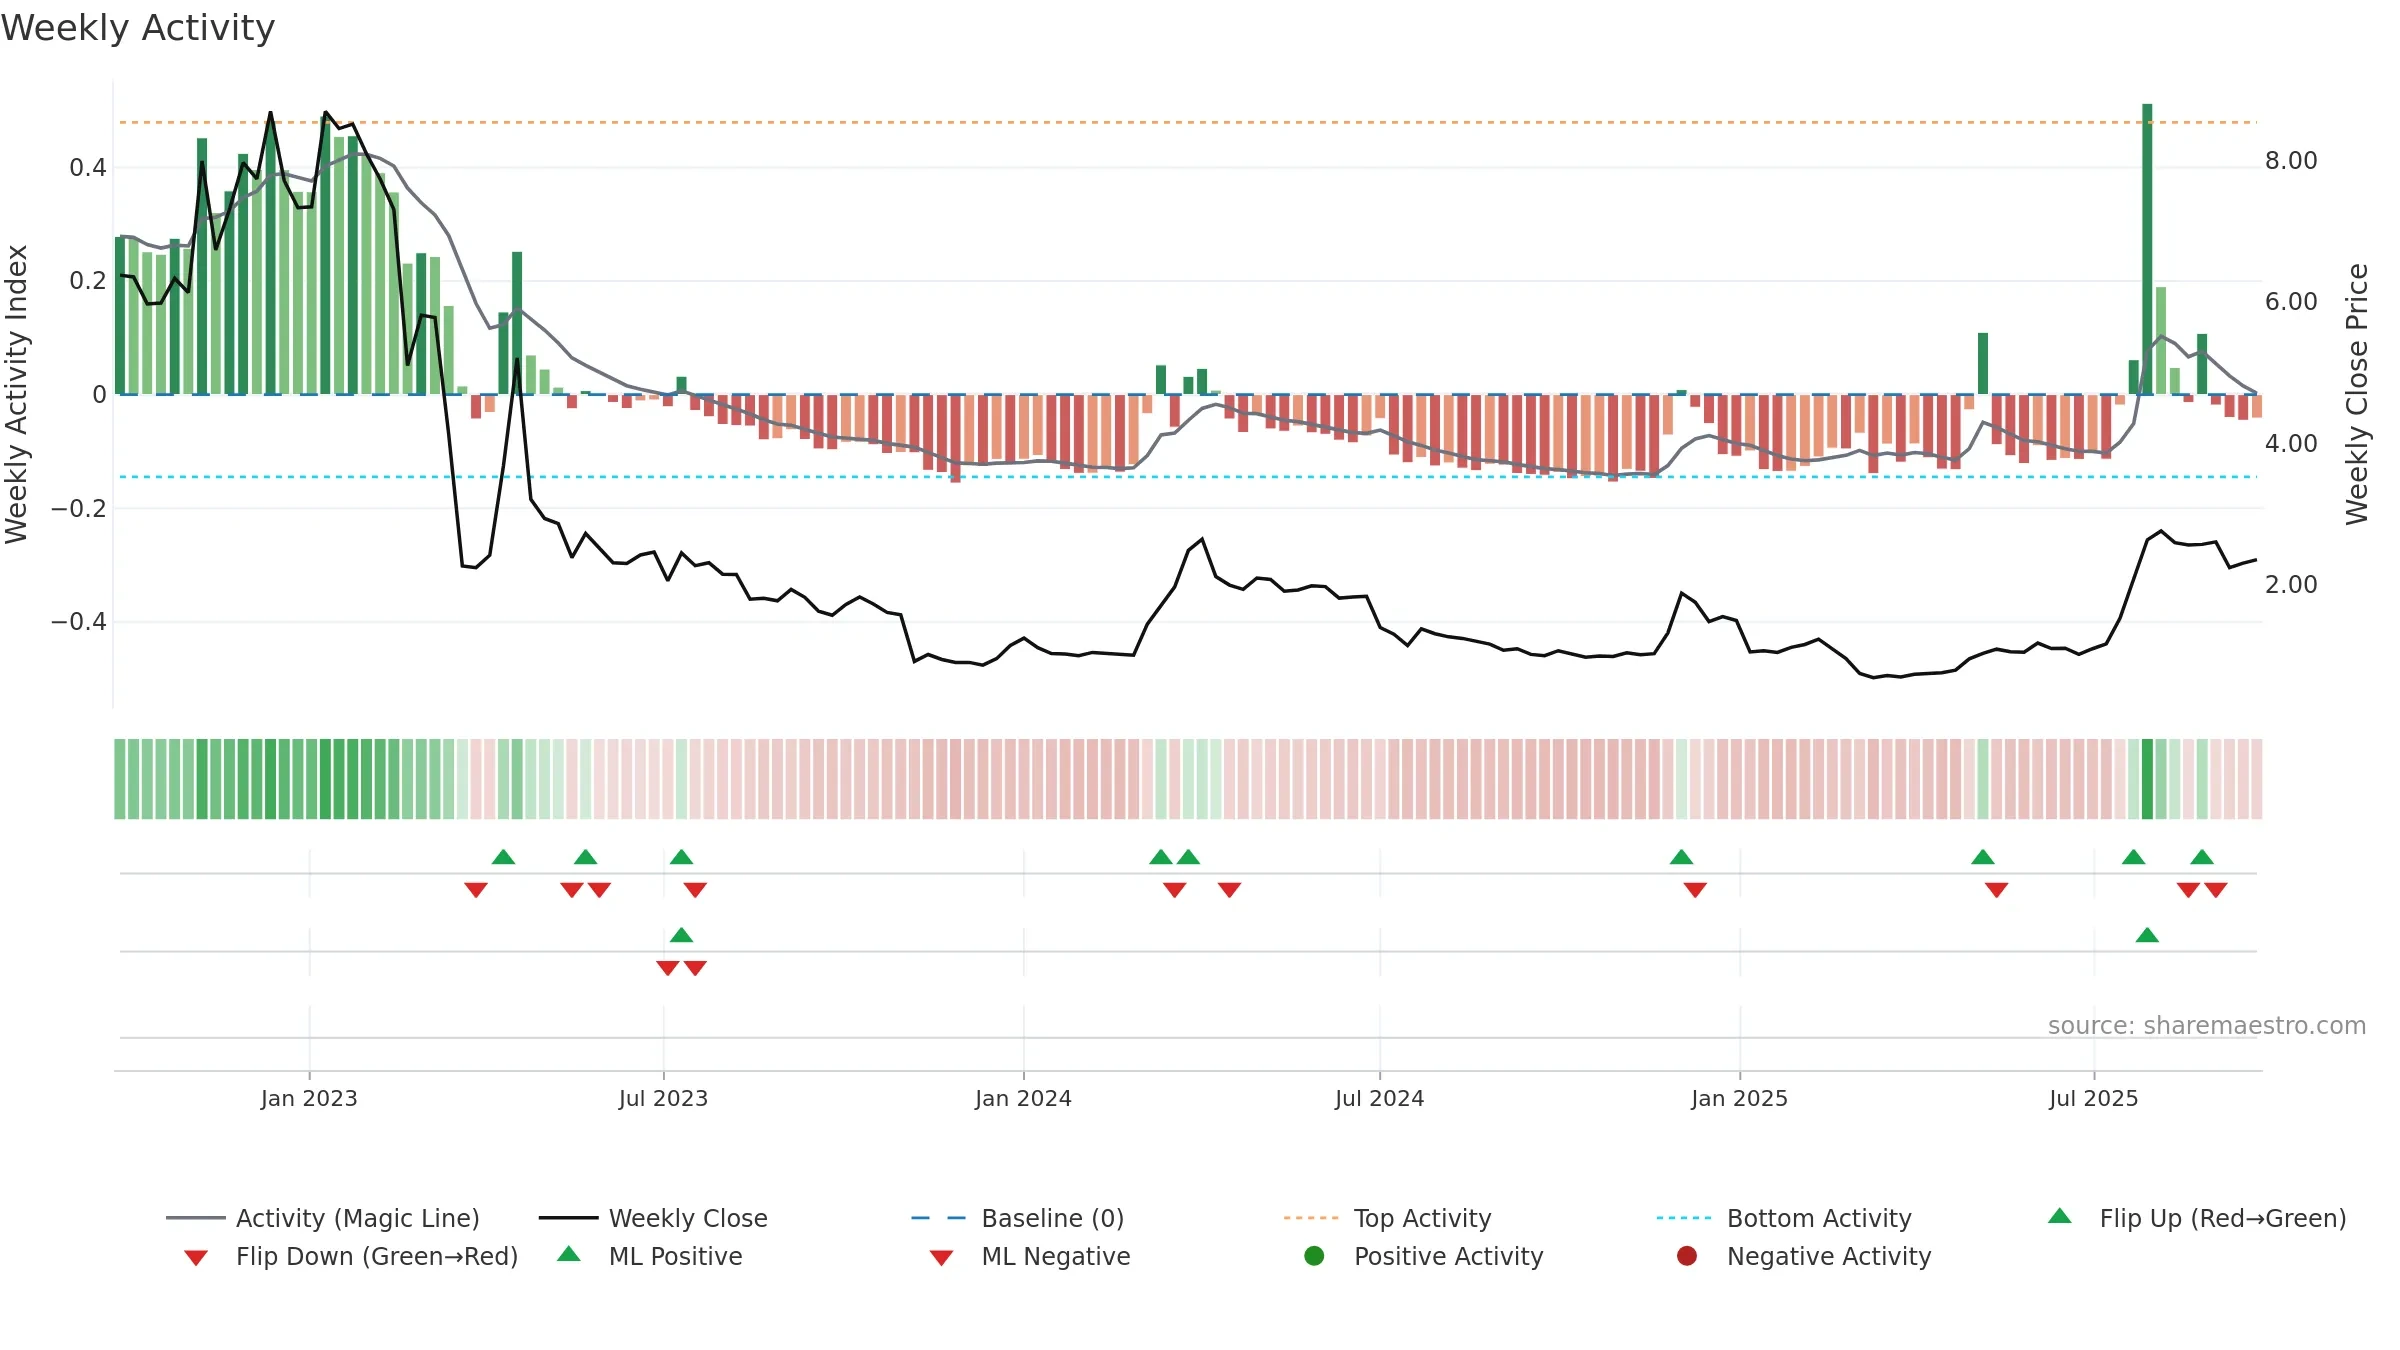This screenshot has height=1350, width=2400.
Task: Toggle the Top Activity legend entry
Action: coord(1387,1218)
